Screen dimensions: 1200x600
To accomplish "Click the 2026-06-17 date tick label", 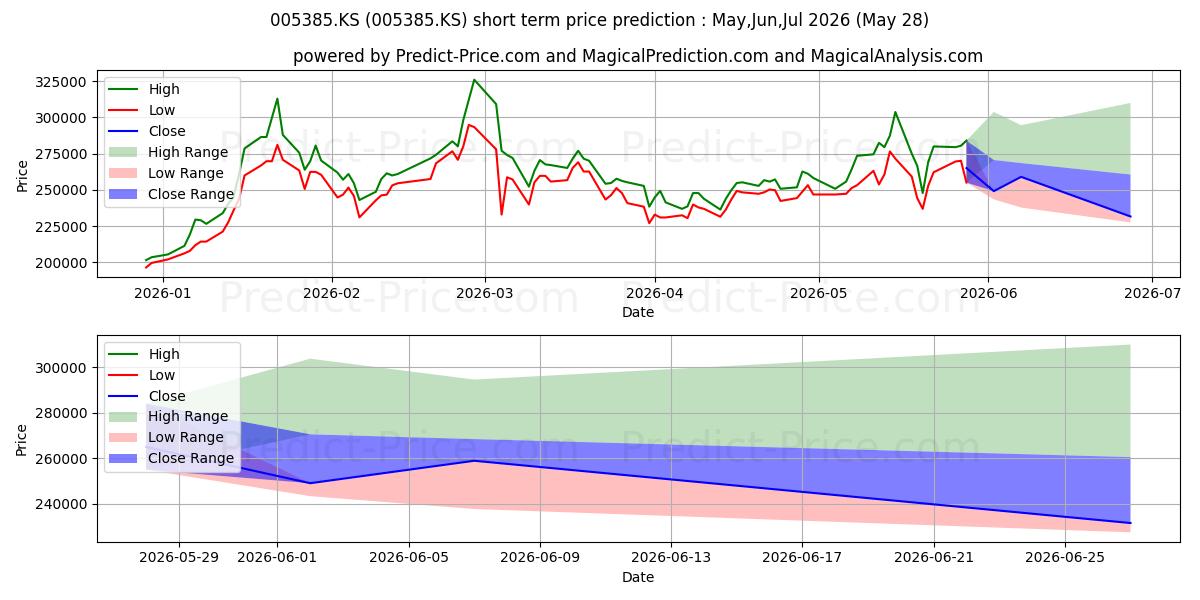I will [802, 559].
